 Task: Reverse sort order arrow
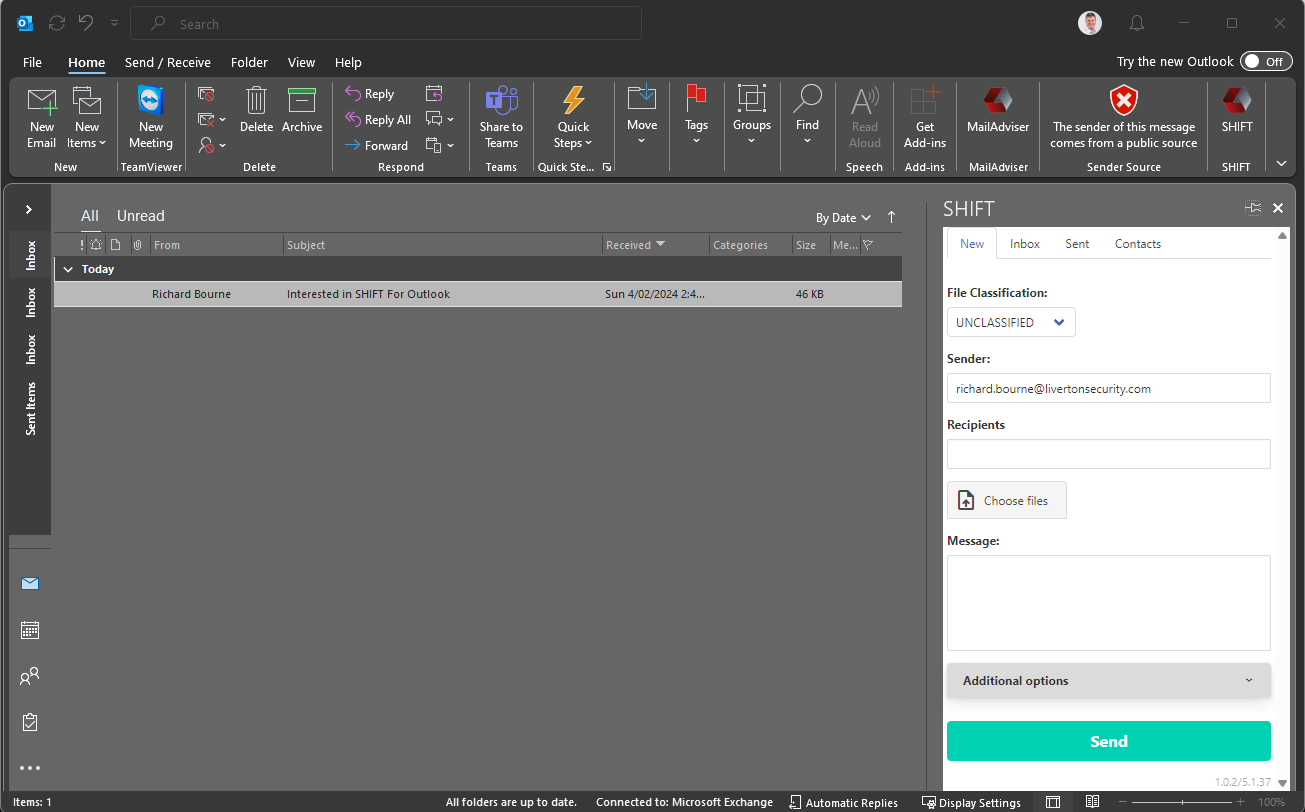891,217
